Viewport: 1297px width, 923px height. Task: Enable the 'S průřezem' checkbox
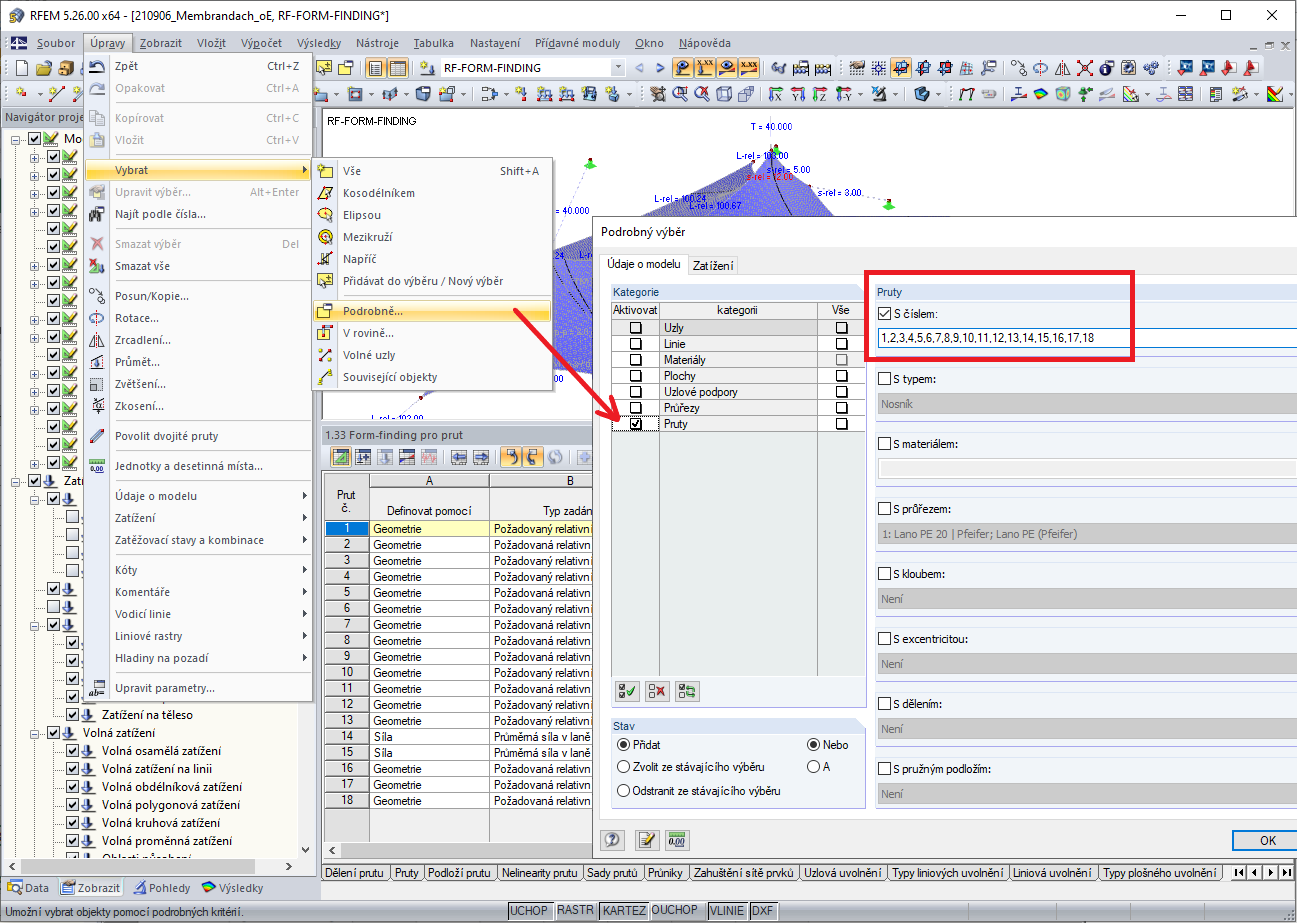click(x=884, y=509)
